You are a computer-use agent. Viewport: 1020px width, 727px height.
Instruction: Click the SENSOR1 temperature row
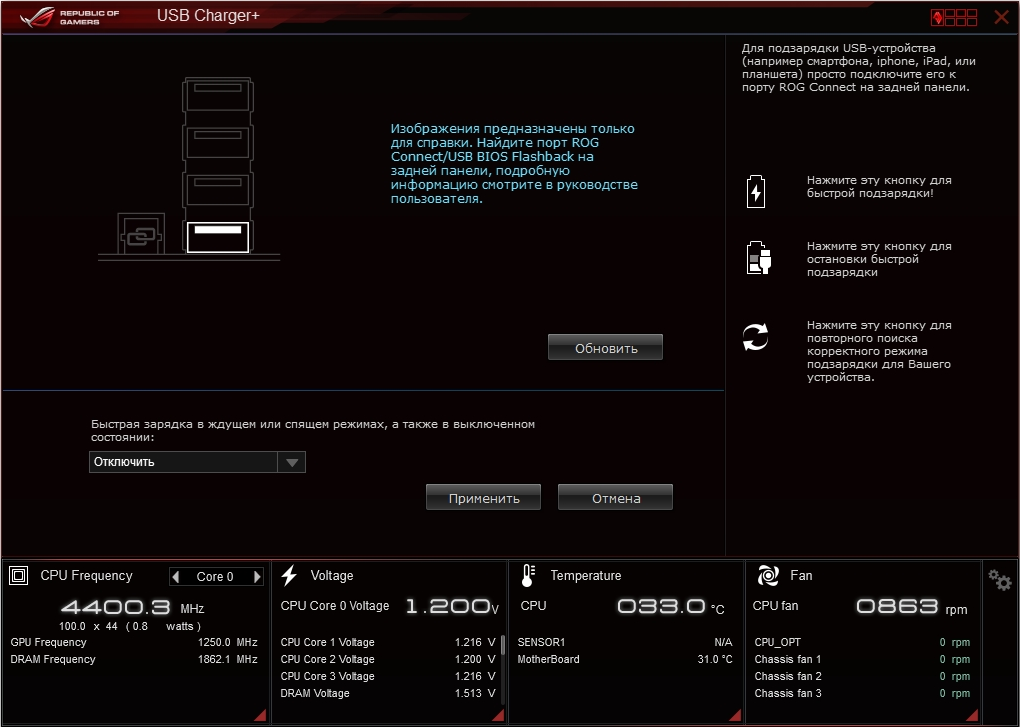pyautogui.click(x=625, y=642)
